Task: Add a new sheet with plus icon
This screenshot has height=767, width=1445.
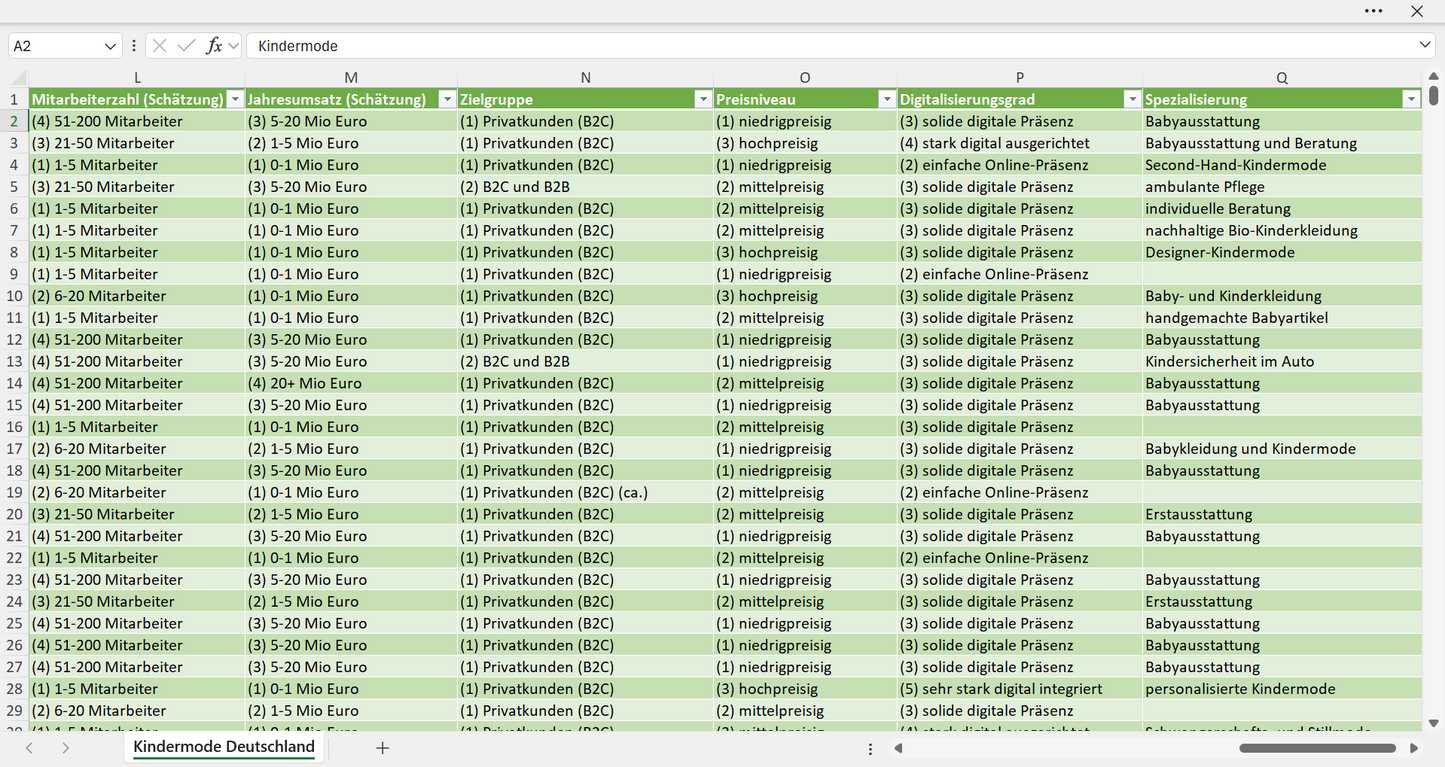Action: 382,748
